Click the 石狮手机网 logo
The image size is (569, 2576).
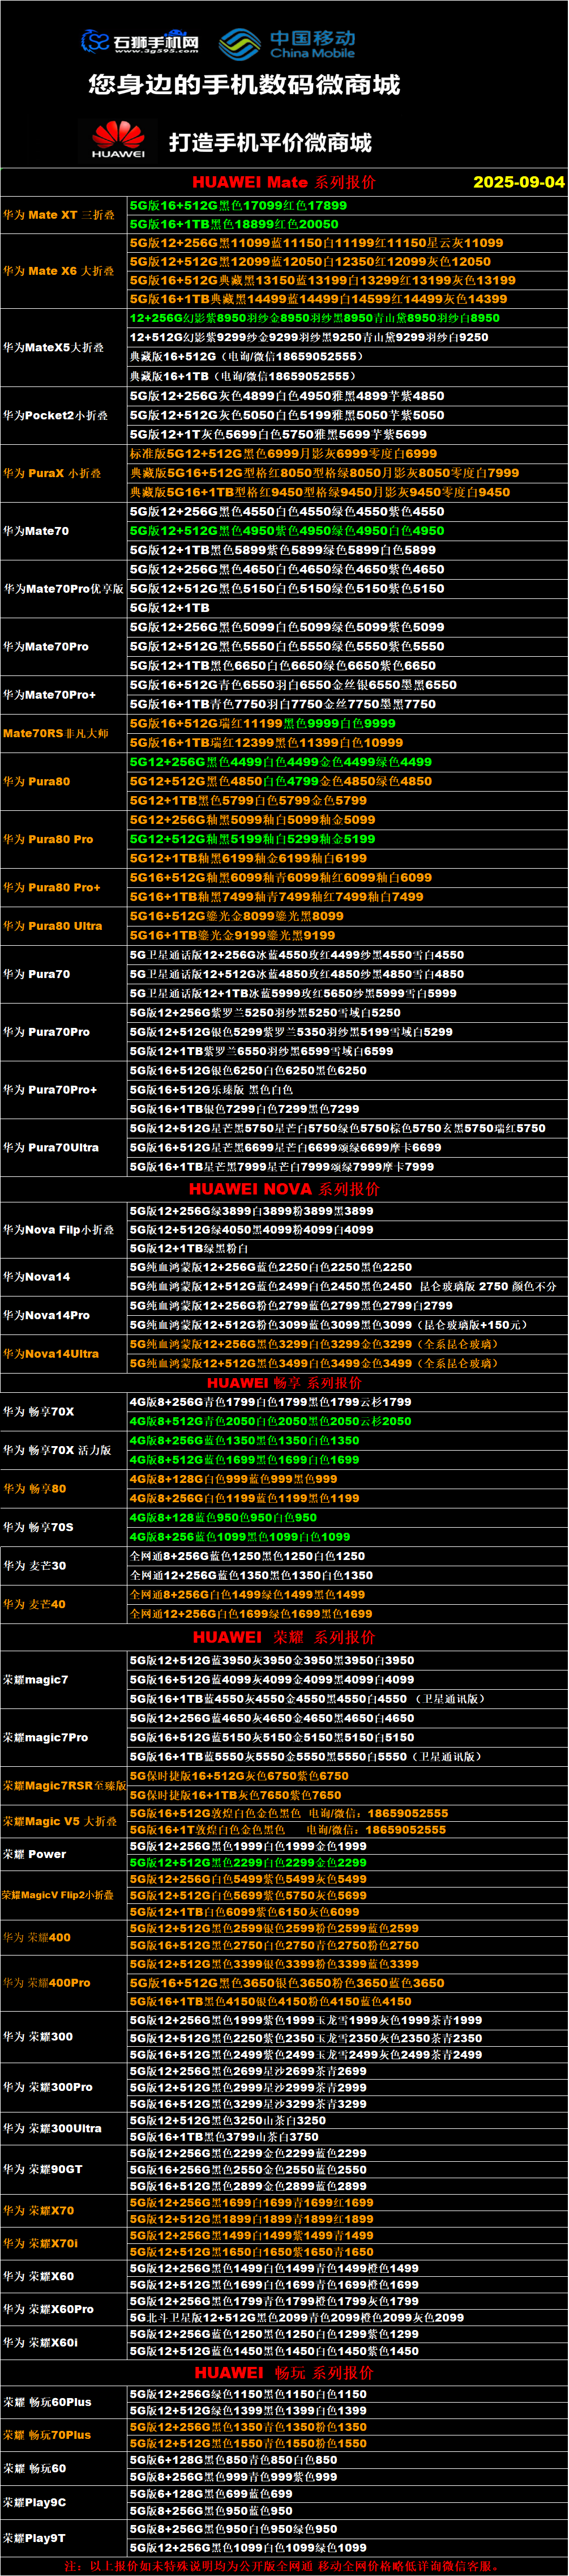click(x=140, y=42)
